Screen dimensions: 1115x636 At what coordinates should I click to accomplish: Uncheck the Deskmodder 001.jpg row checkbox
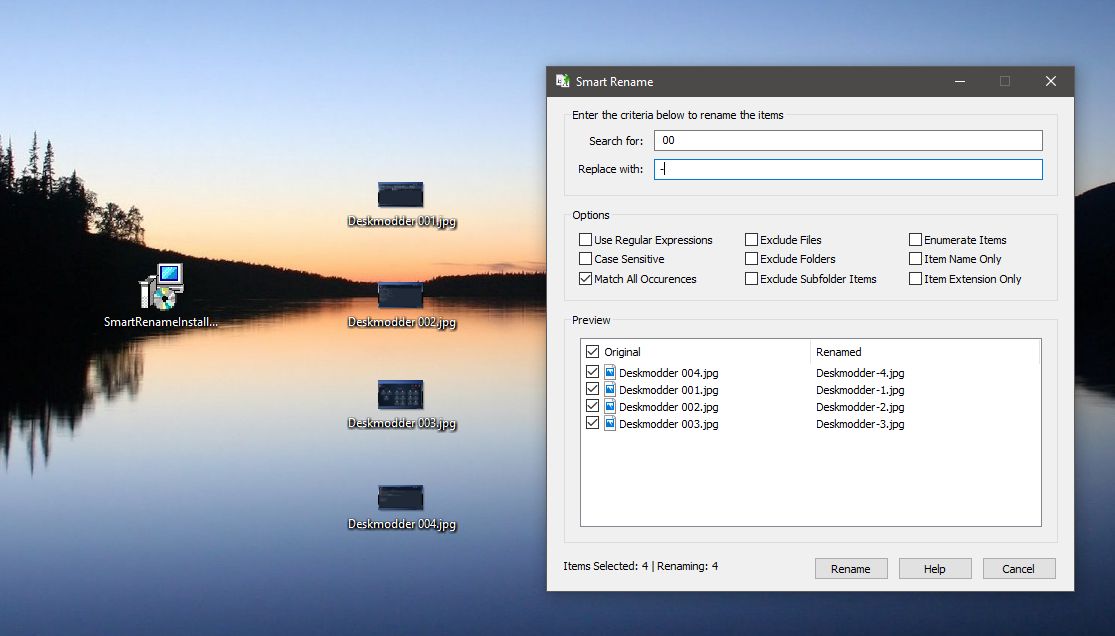[x=592, y=389]
